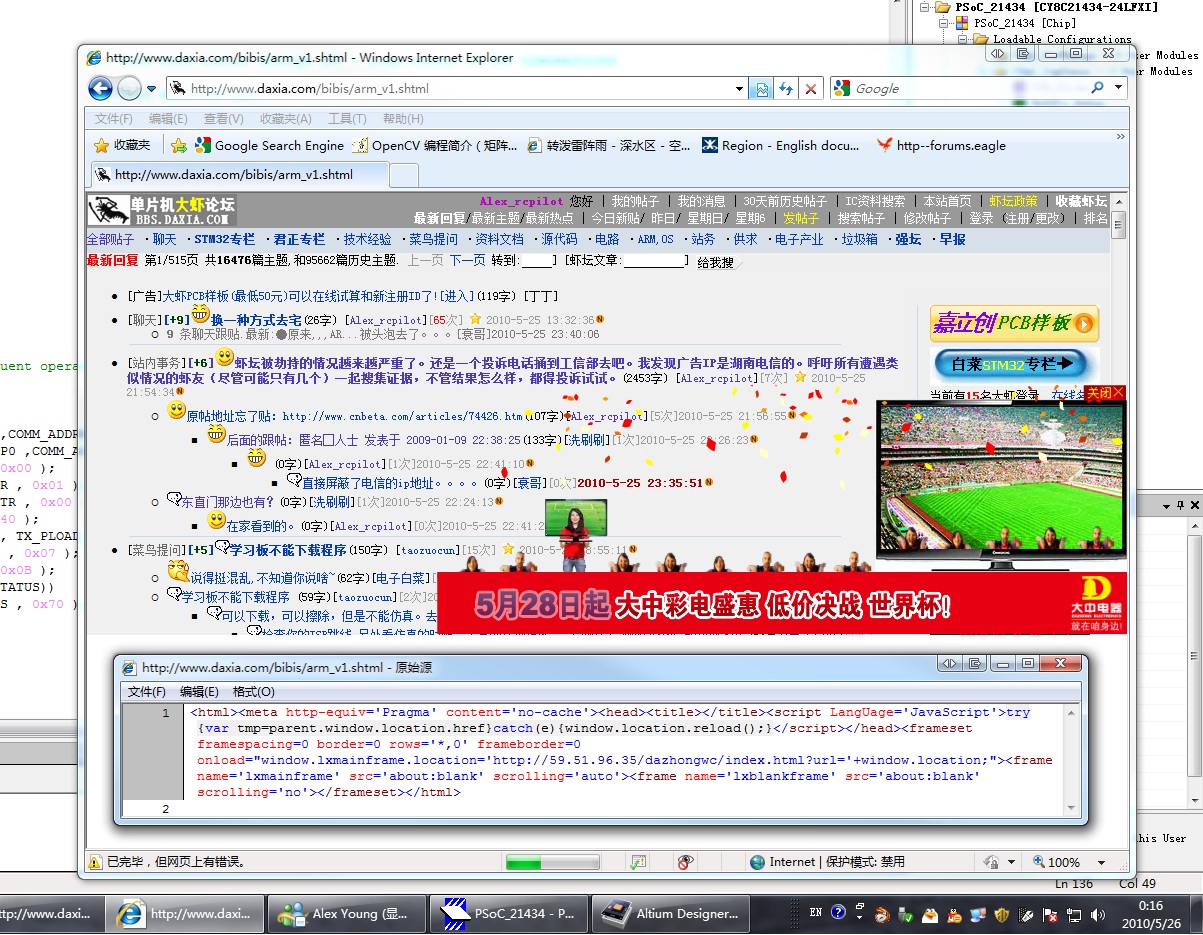Open the Region - English docu... bookmark
The image size is (1203, 935).
click(780, 146)
